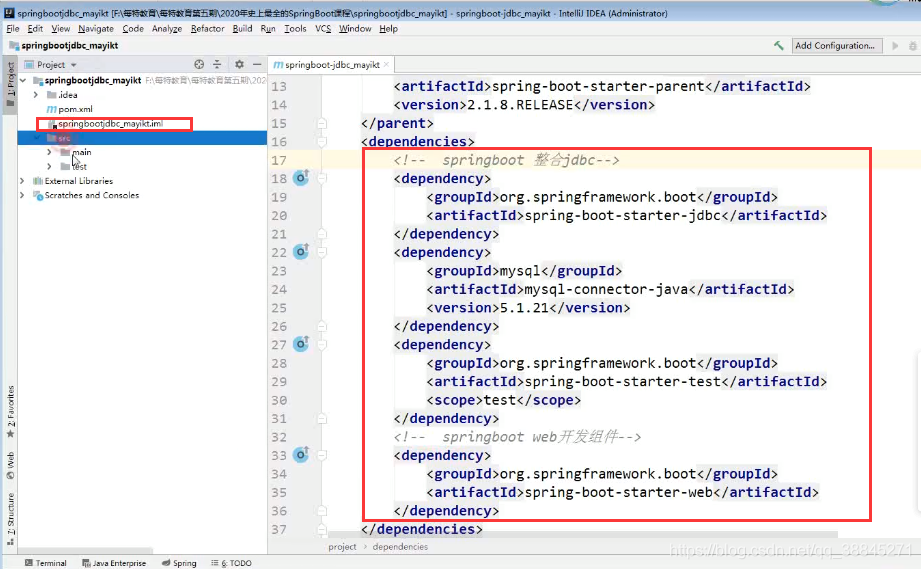This screenshot has height=569, width=921.
Task: Toggle the 1: Project side tab
Action: pyautogui.click(x=10, y=84)
